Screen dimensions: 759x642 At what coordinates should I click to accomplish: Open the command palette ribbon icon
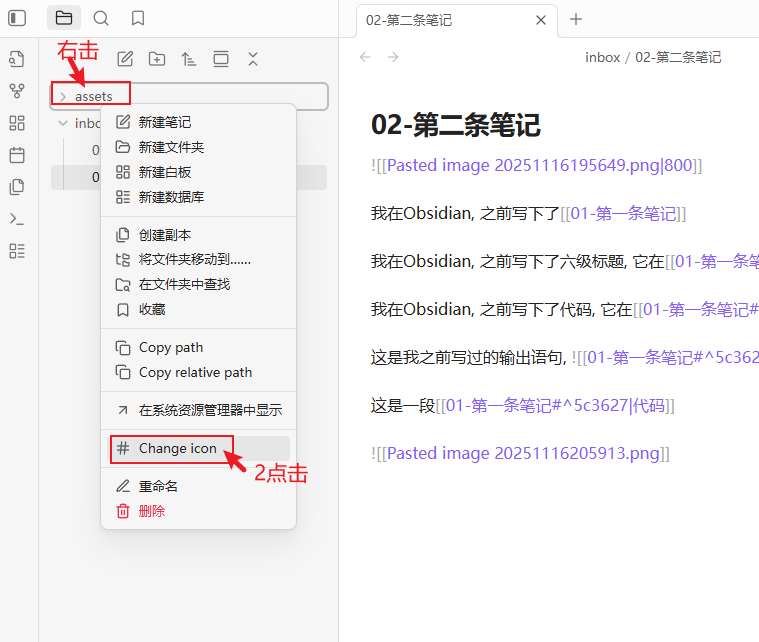coord(17,219)
